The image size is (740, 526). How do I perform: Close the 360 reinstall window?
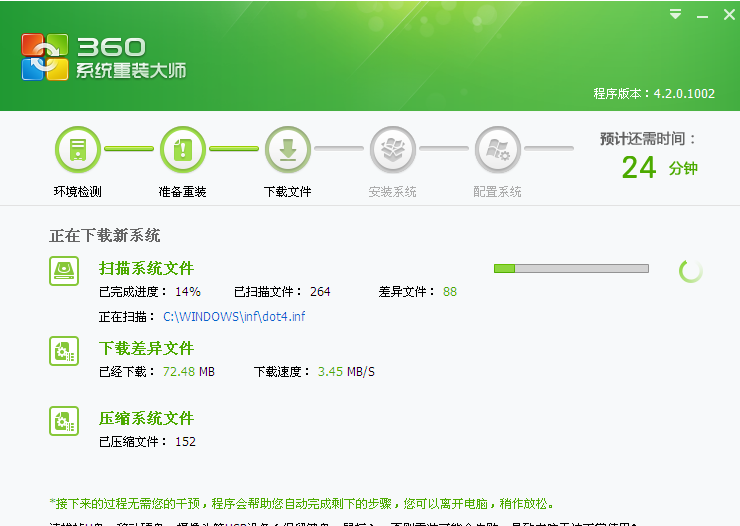729,15
